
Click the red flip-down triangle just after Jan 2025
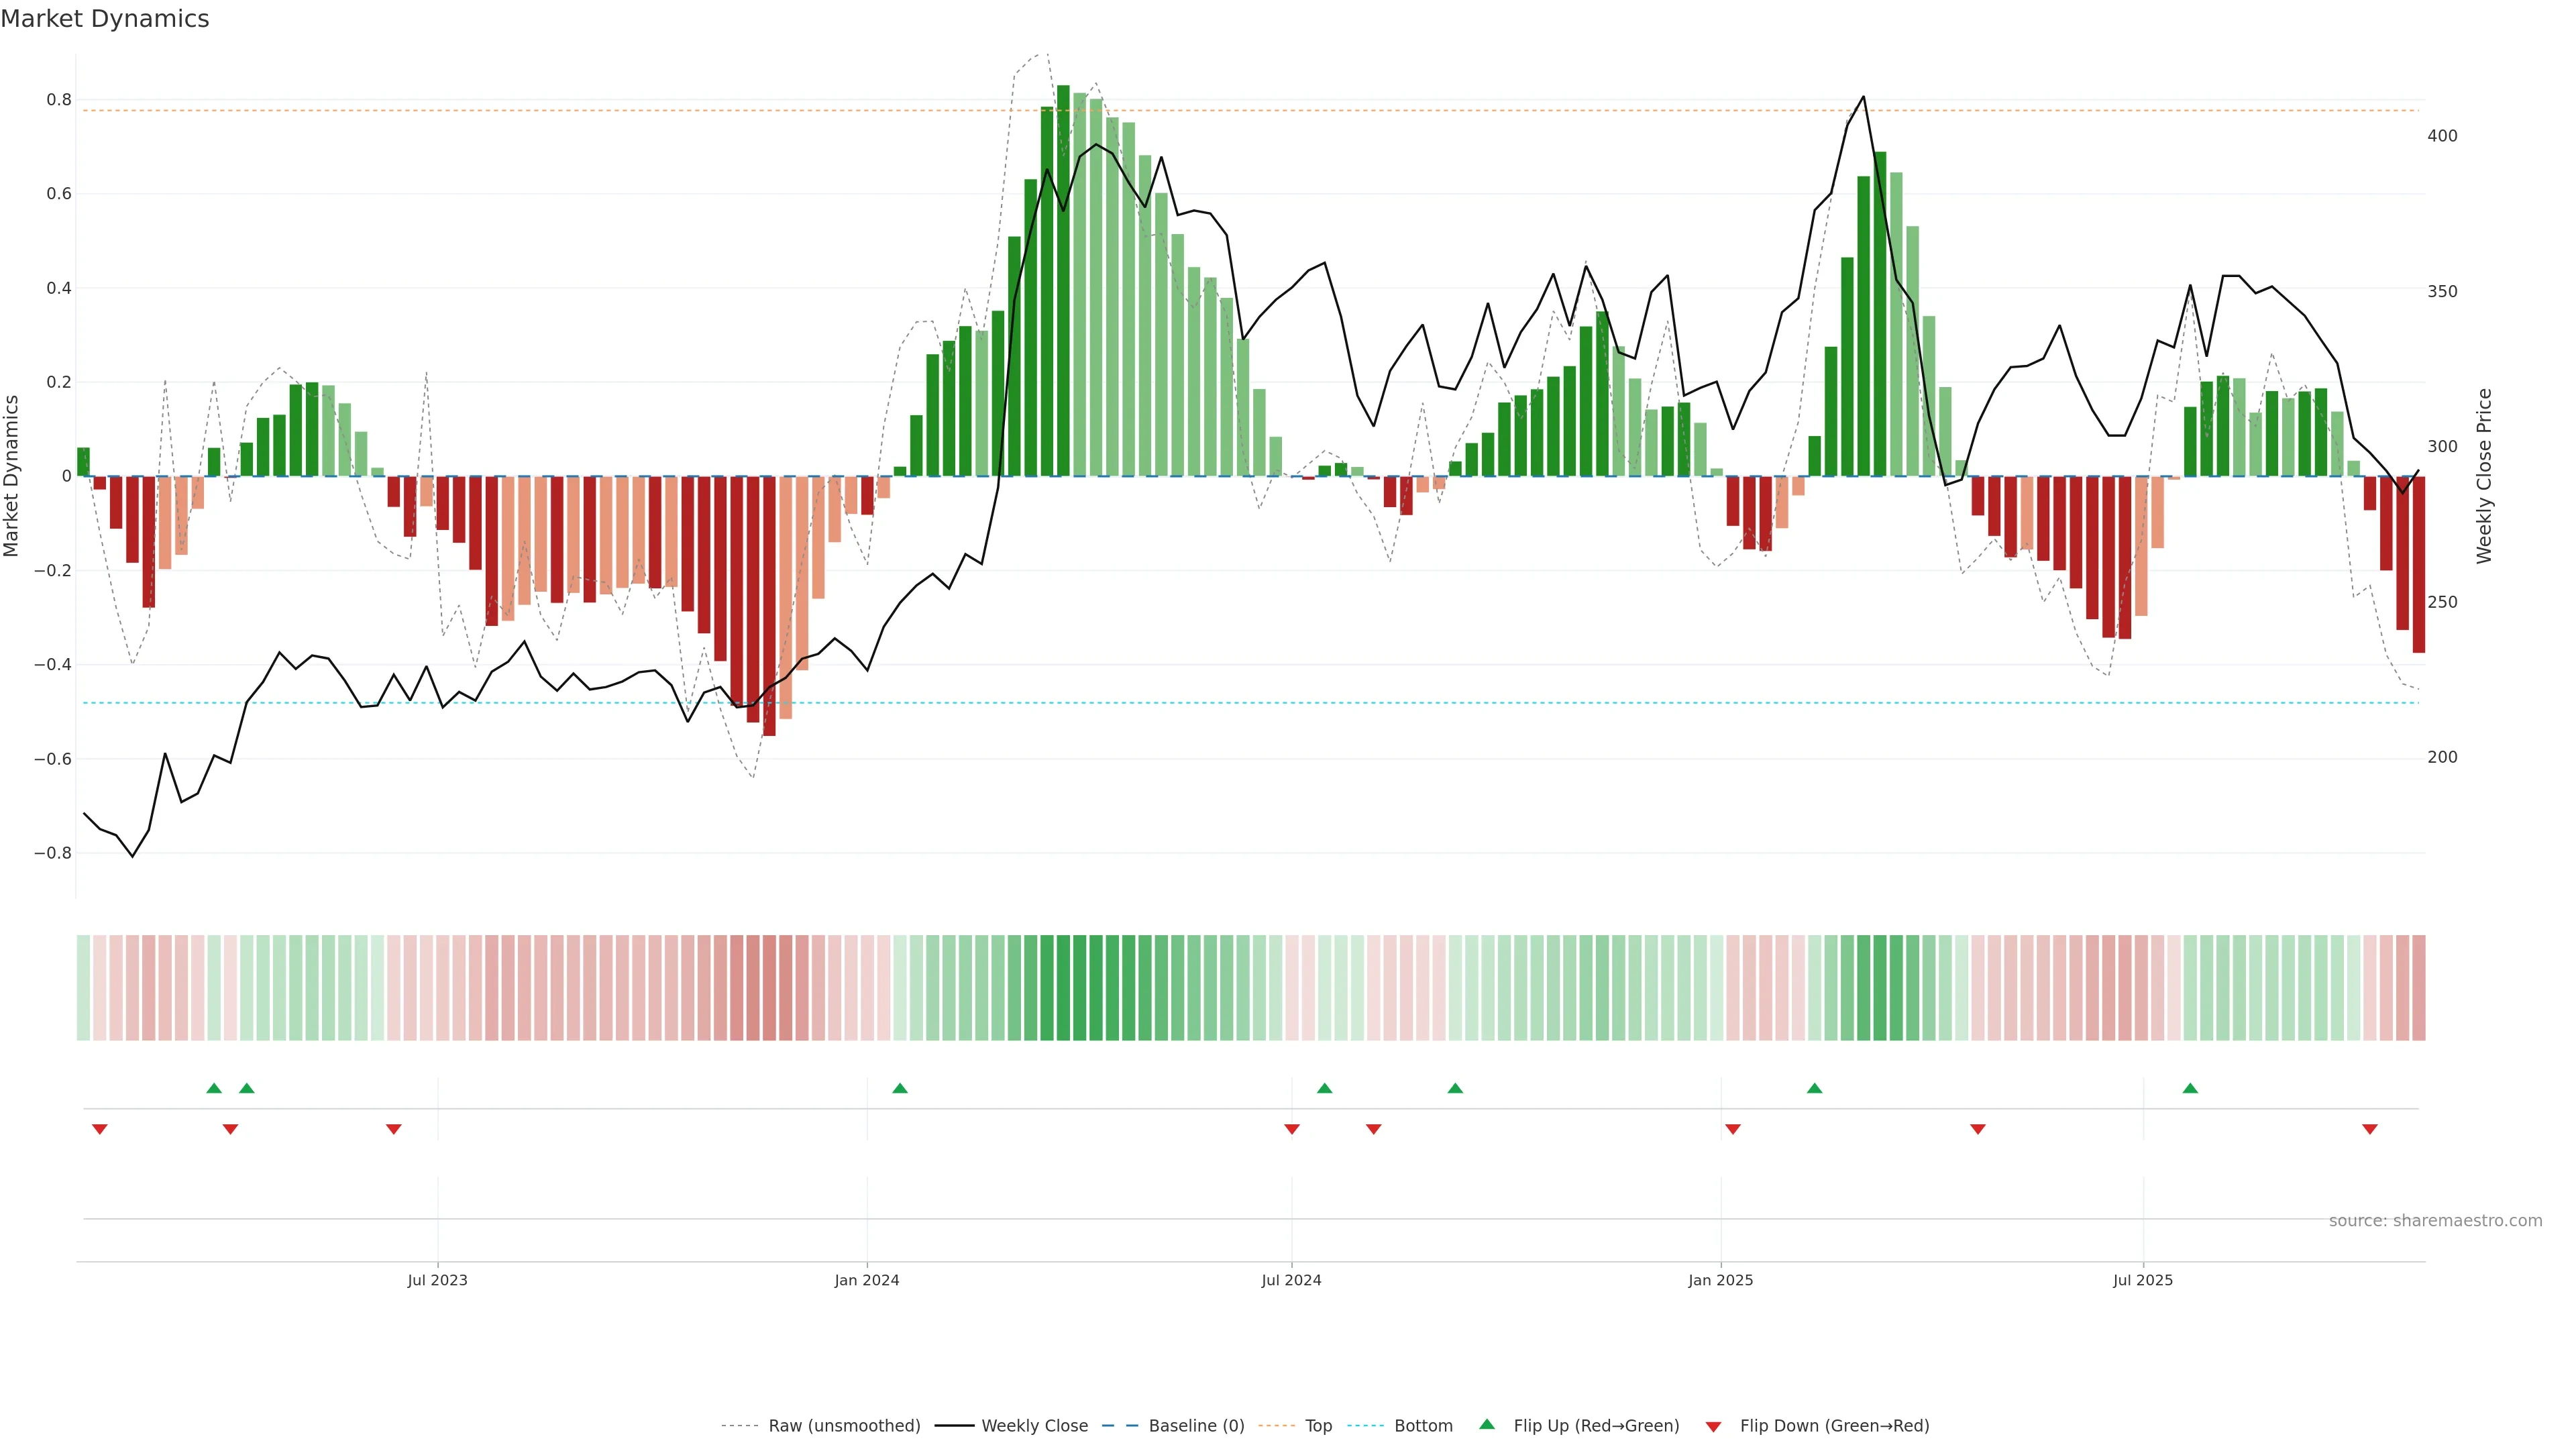click(1733, 1129)
